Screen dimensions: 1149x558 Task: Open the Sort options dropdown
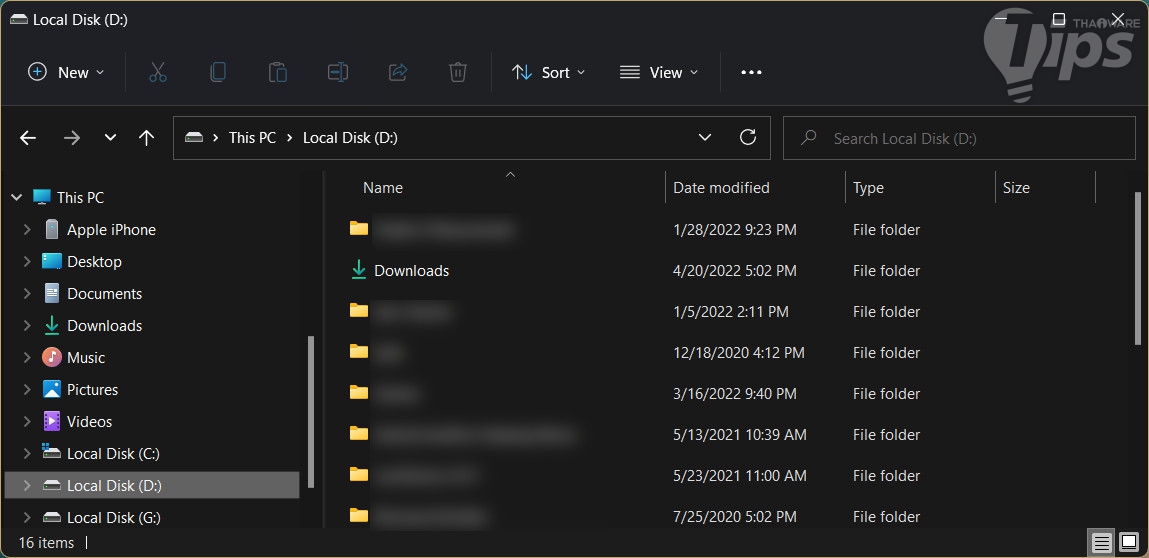(548, 72)
